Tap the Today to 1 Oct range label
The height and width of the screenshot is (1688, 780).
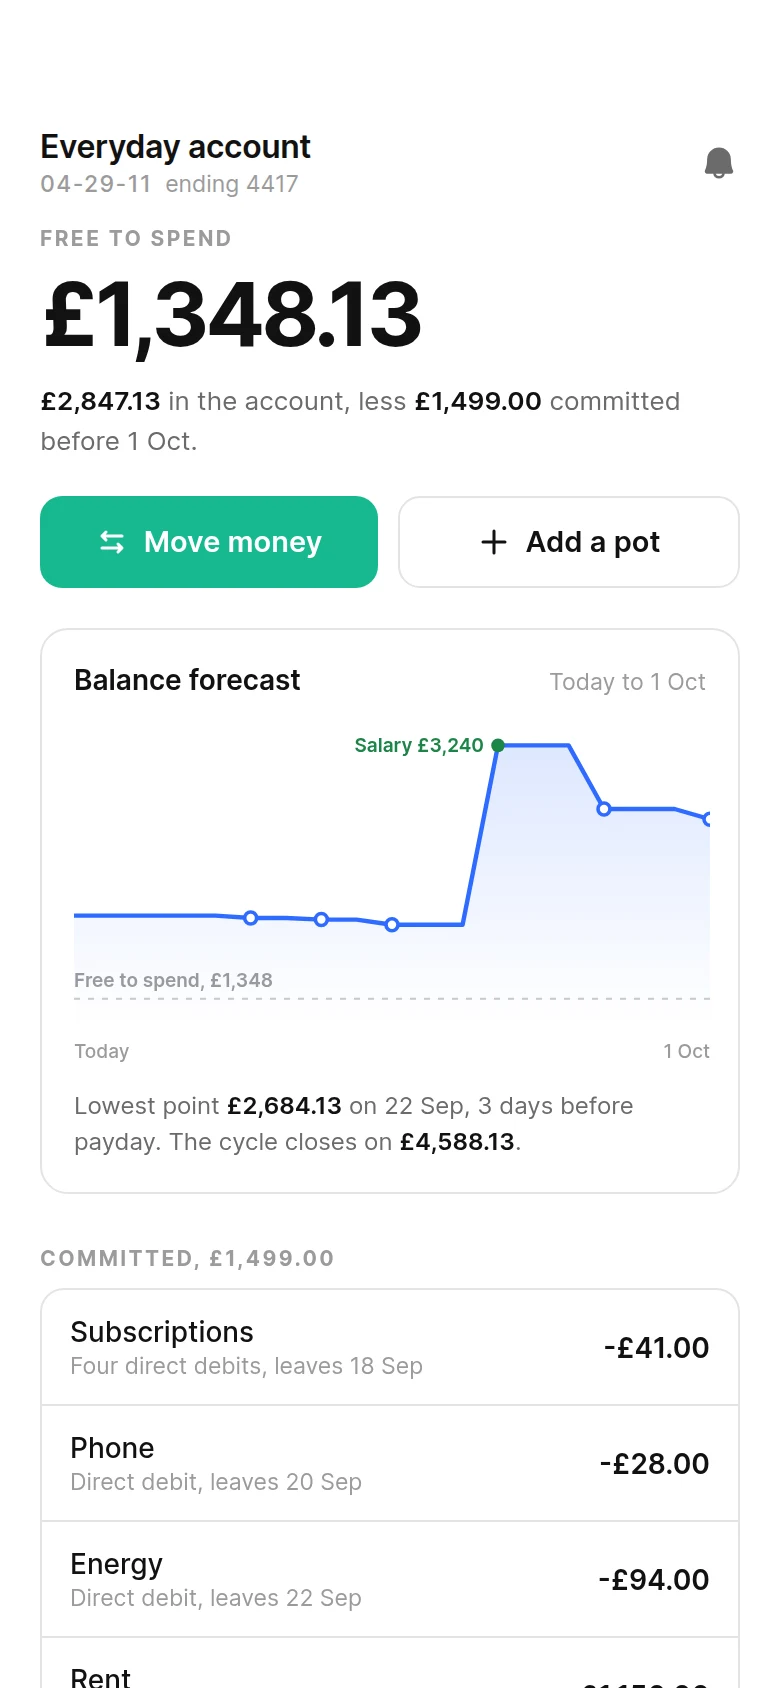[628, 682]
